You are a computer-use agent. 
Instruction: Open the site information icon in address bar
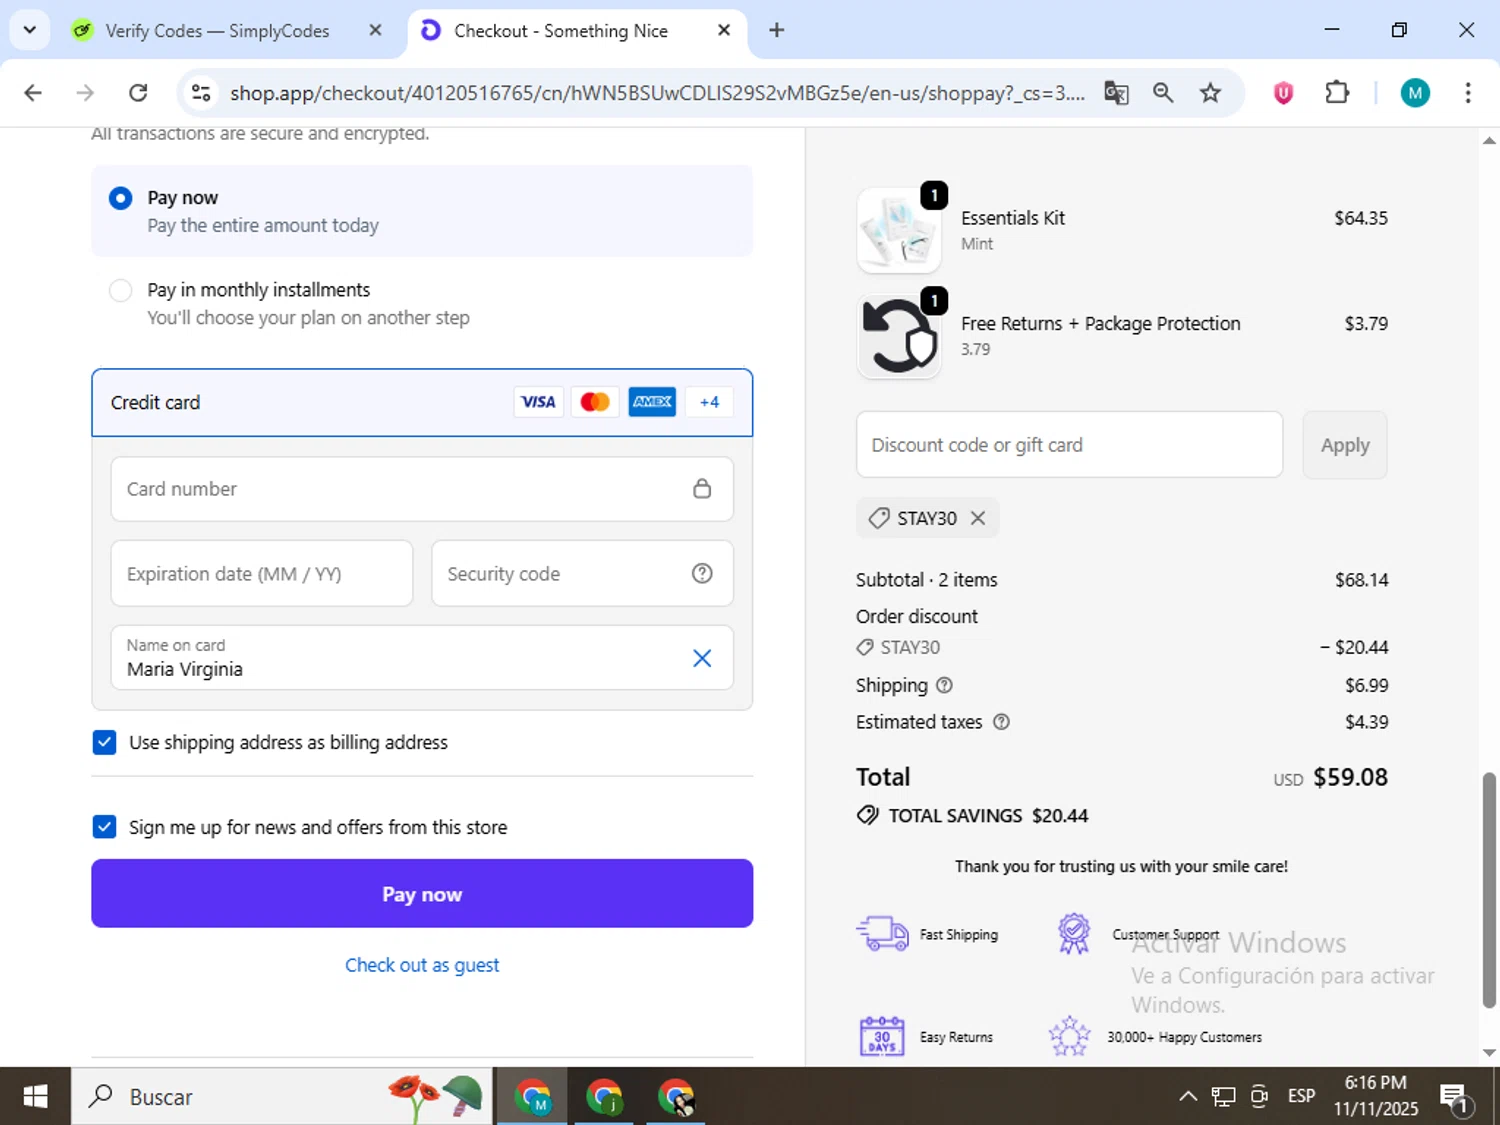[x=201, y=93]
